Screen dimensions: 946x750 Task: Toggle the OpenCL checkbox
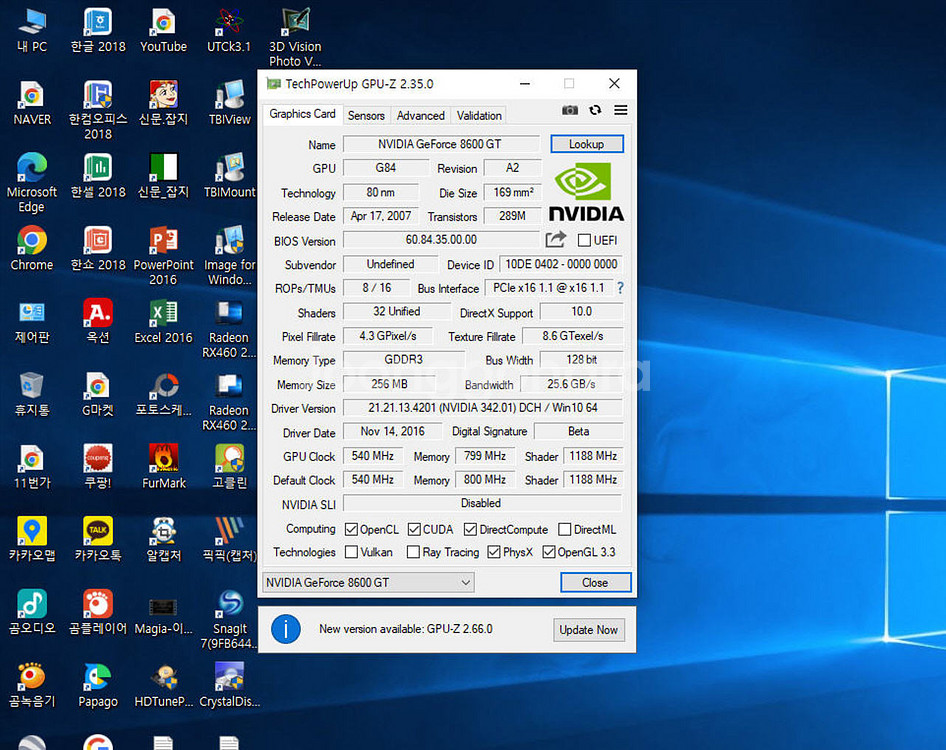(x=351, y=529)
